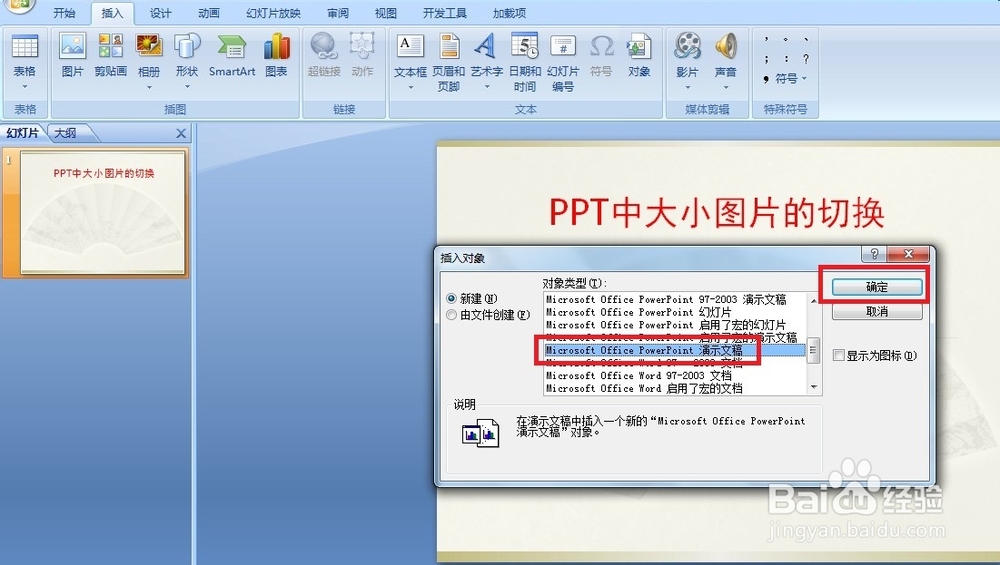Open the 开发工具 ribbon tab
This screenshot has width=1000, height=565.
[x=445, y=13]
